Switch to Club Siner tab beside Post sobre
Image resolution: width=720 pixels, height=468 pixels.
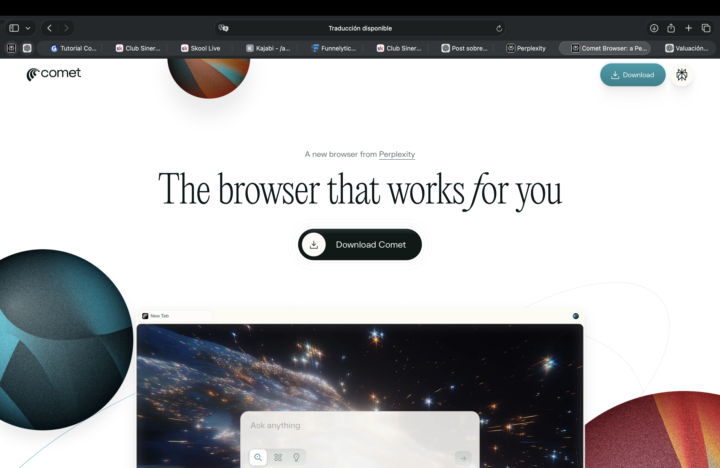(399, 48)
